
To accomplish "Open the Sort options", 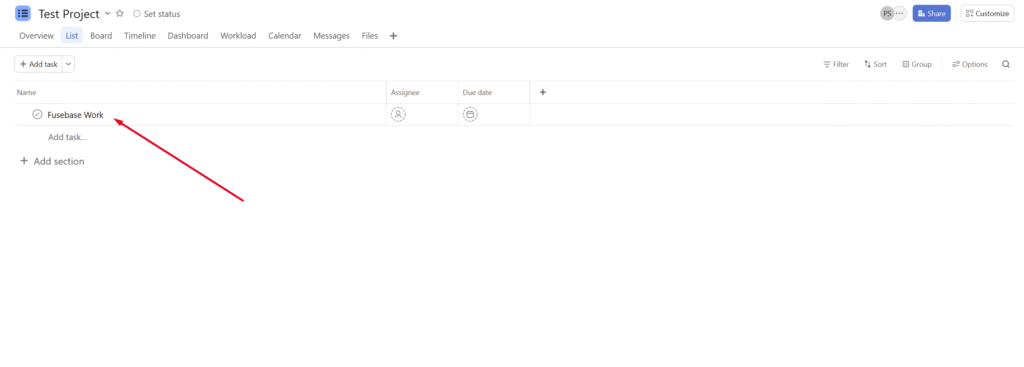I will [x=875, y=64].
